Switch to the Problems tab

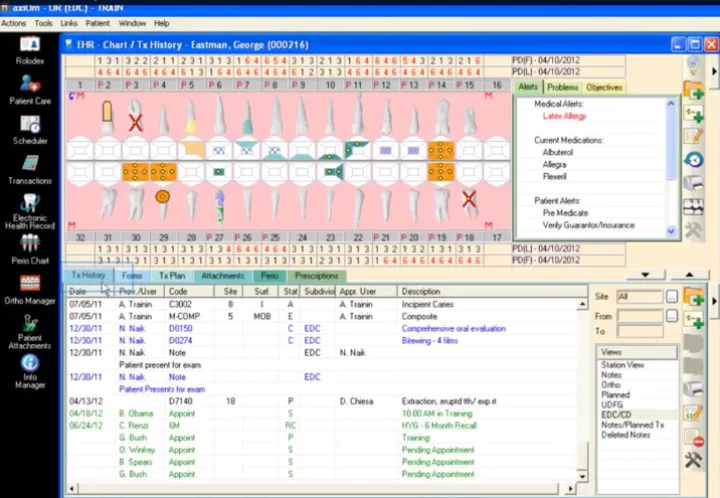click(x=563, y=88)
